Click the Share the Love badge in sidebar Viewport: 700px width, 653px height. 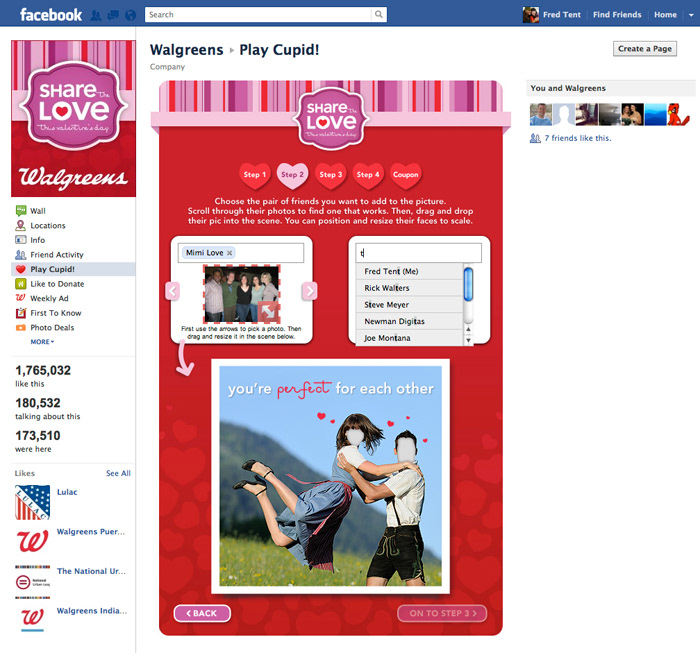point(73,105)
